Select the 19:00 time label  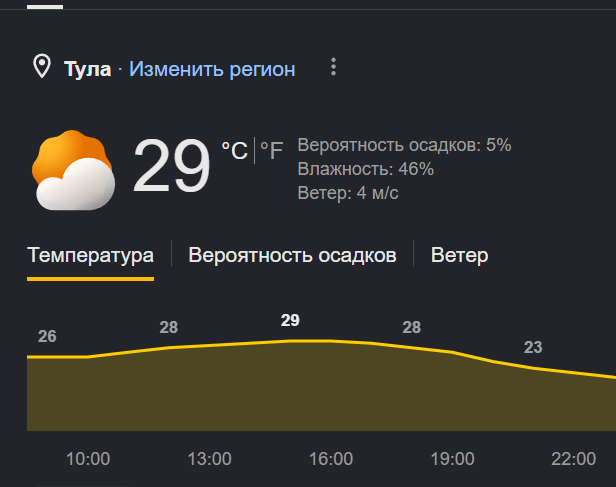coord(452,459)
